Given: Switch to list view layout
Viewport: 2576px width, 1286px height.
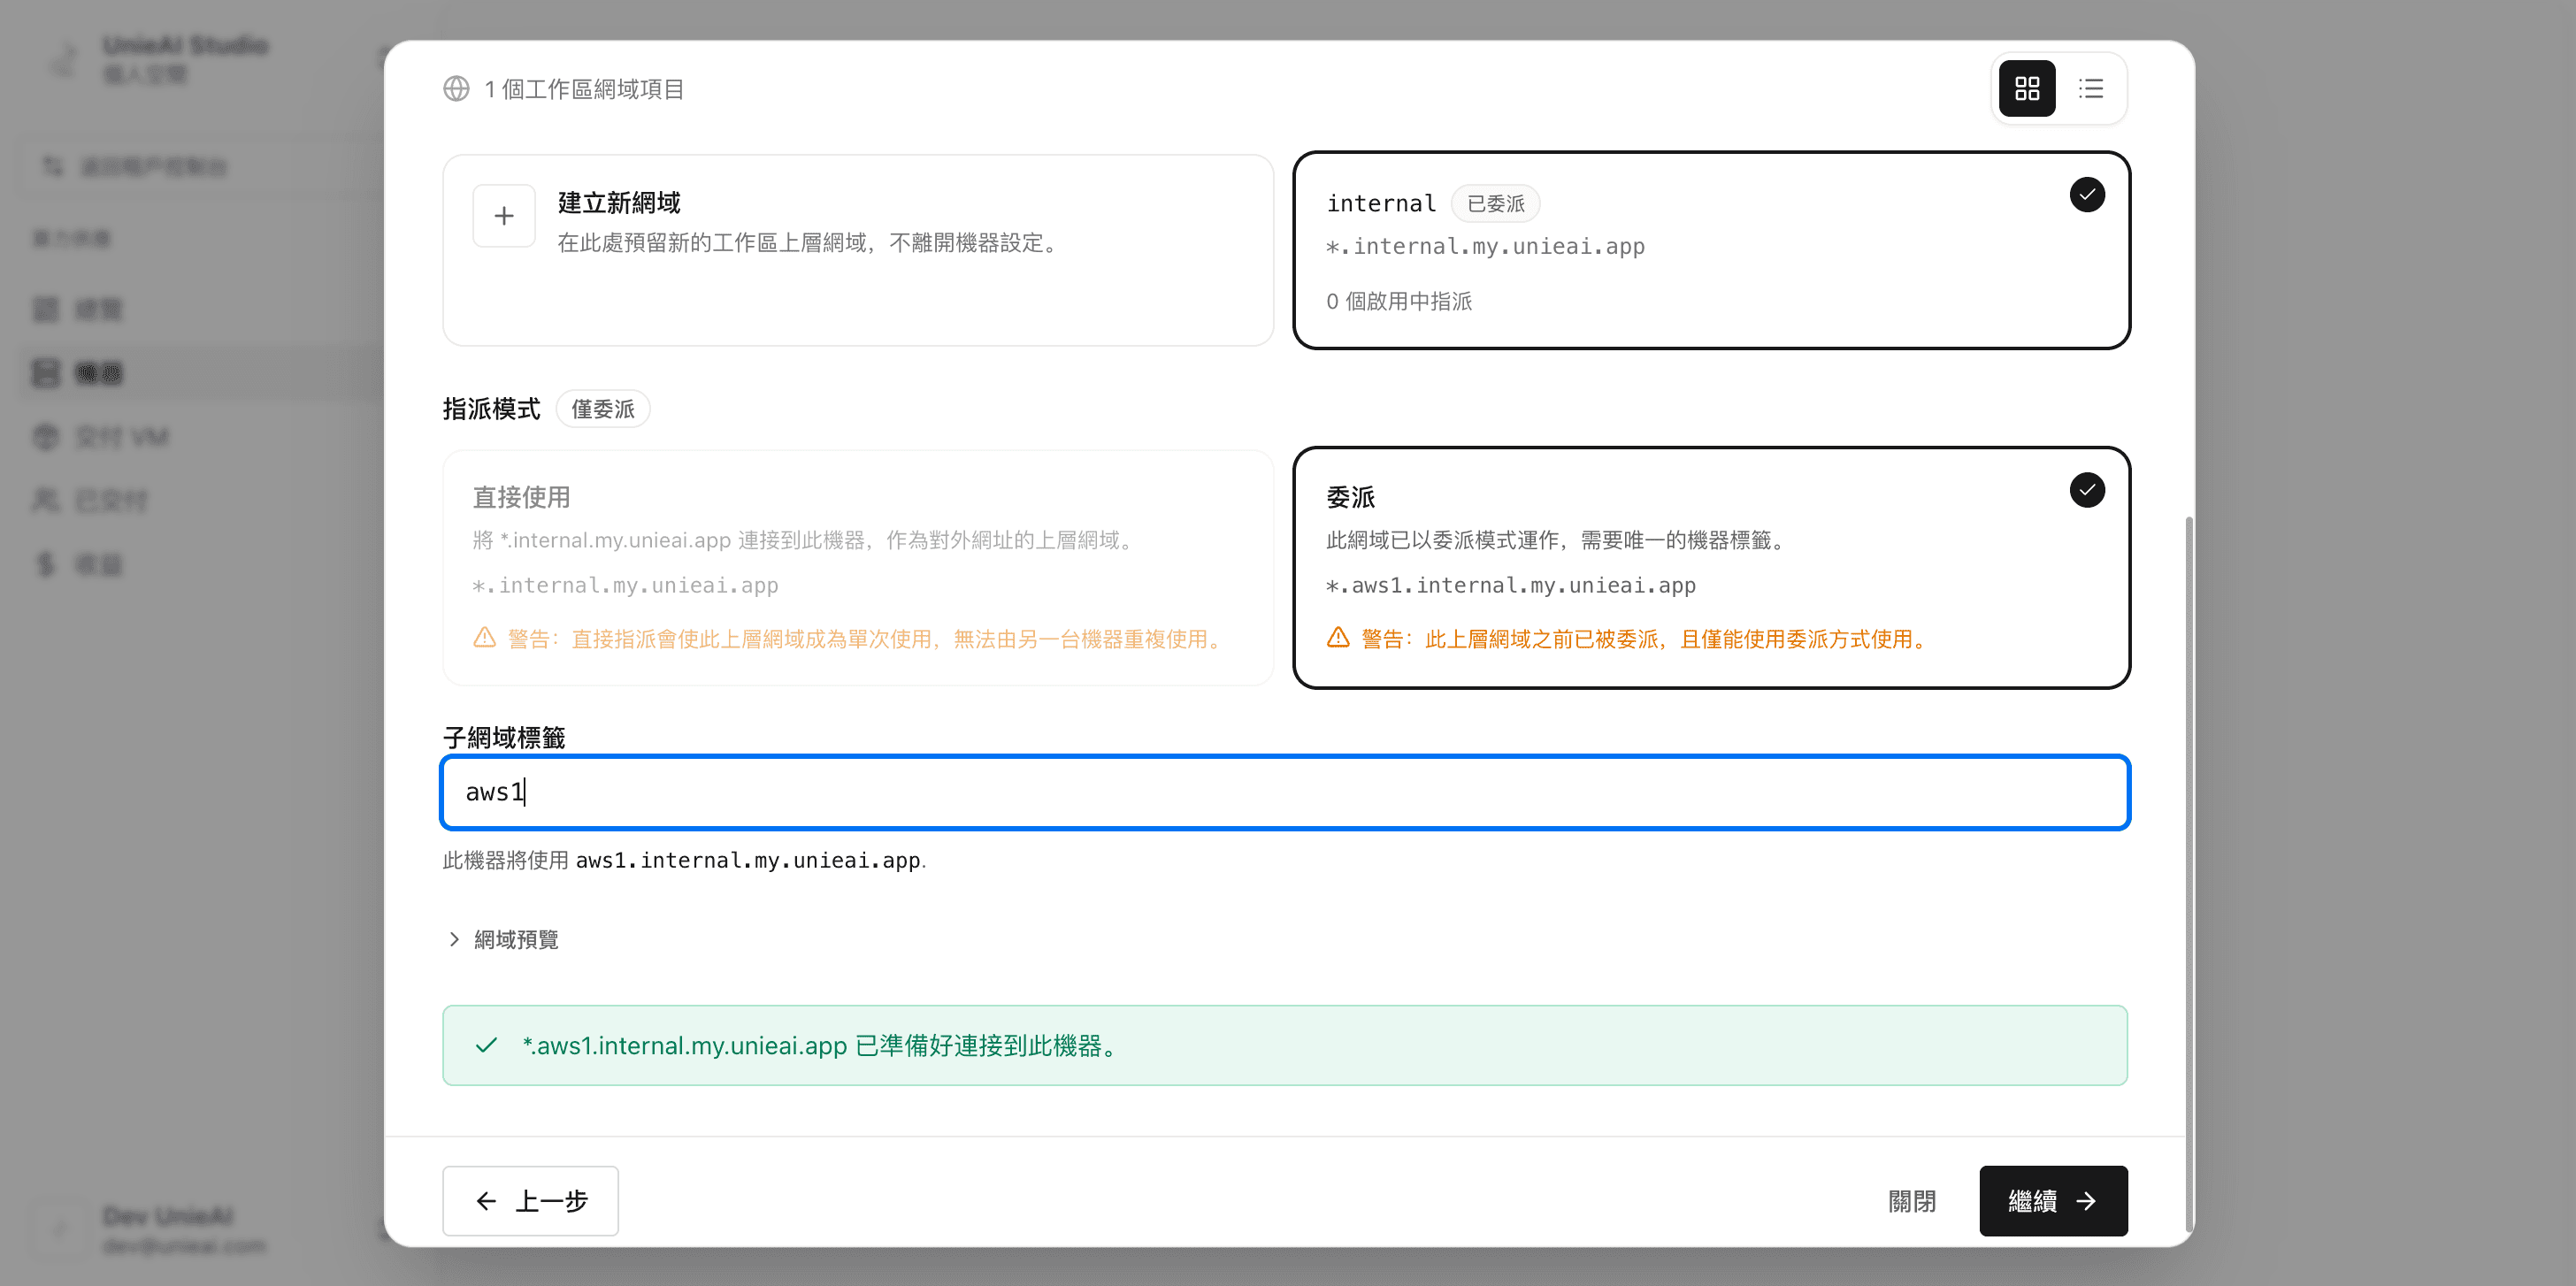Looking at the screenshot, I should tap(2090, 89).
